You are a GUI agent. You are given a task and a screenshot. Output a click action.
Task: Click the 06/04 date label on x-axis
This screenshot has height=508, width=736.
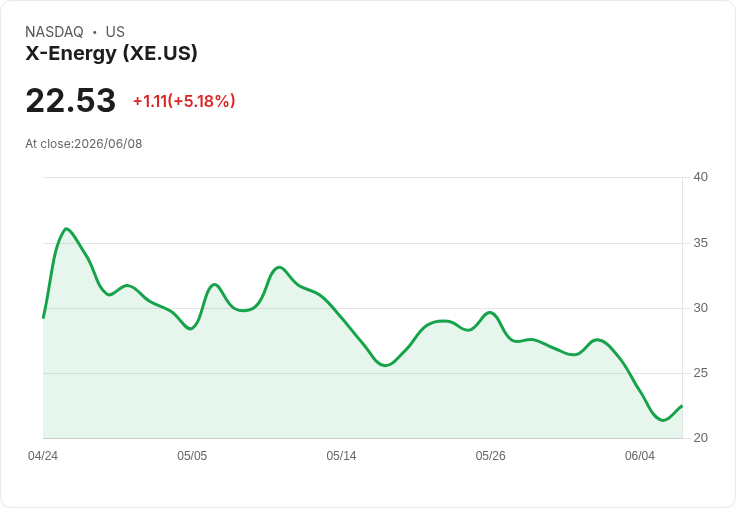tap(640, 456)
